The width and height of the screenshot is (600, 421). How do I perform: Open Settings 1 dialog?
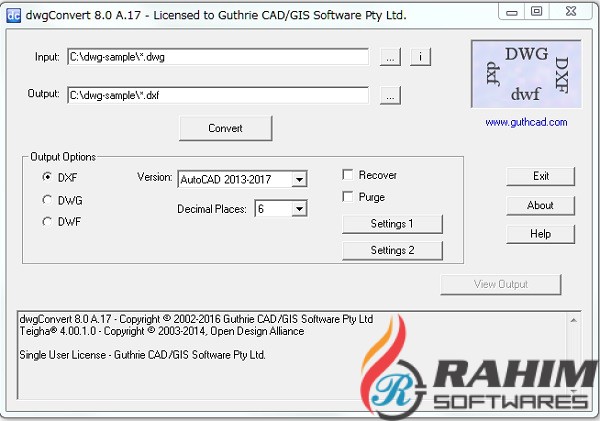click(x=392, y=224)
